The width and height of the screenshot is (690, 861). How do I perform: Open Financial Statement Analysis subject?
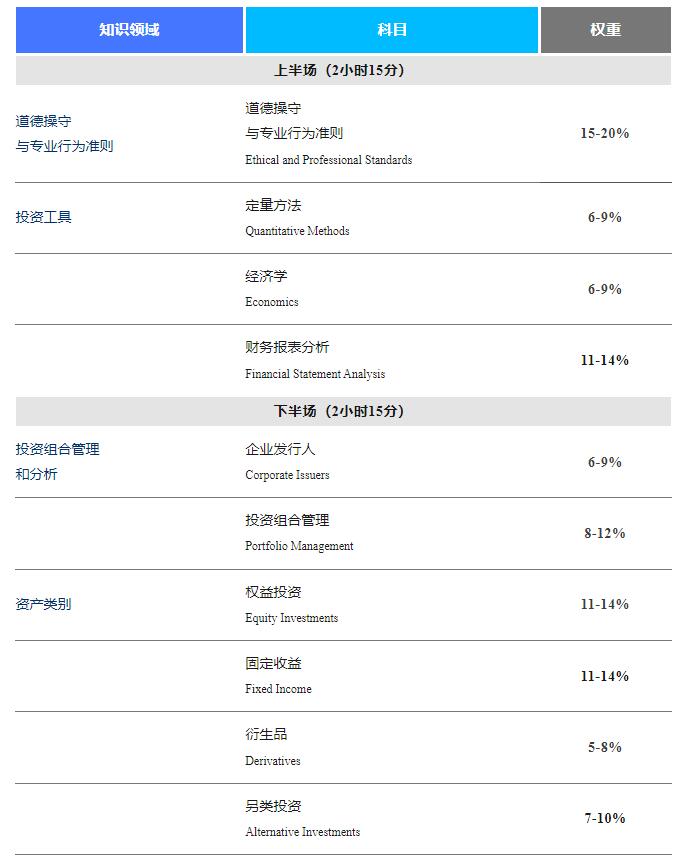click(x=315, y=374)
